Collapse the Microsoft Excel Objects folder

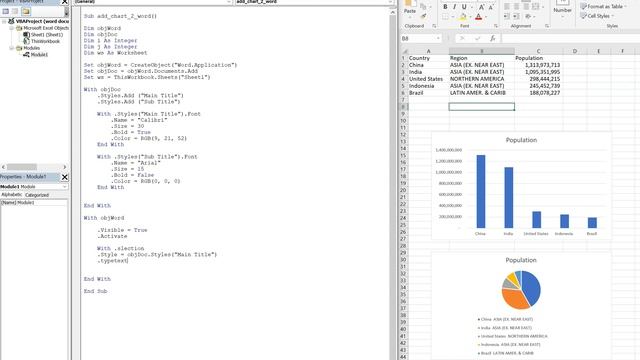pyautogui.click(x=11, y=28)
